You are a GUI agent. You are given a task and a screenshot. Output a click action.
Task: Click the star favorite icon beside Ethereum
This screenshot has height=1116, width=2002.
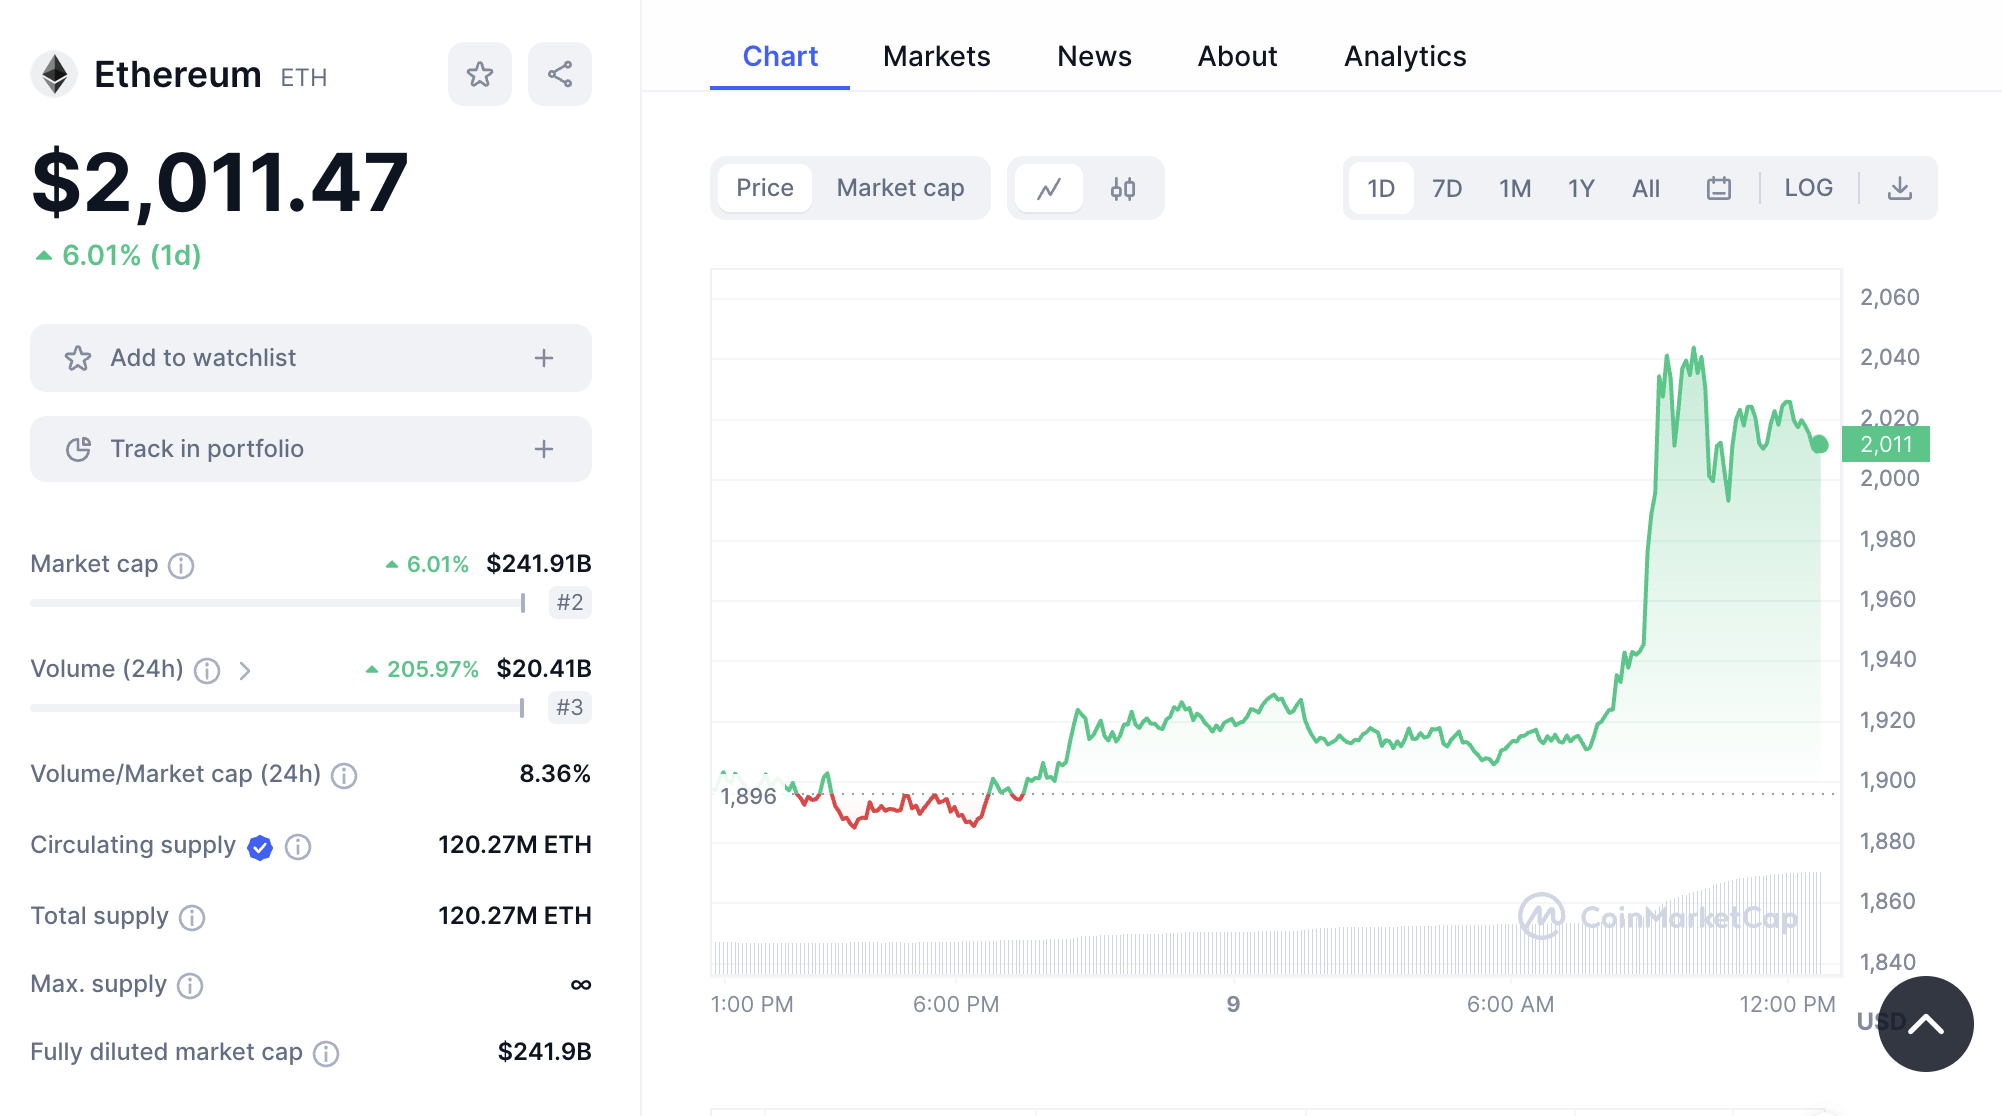(480, 74)
